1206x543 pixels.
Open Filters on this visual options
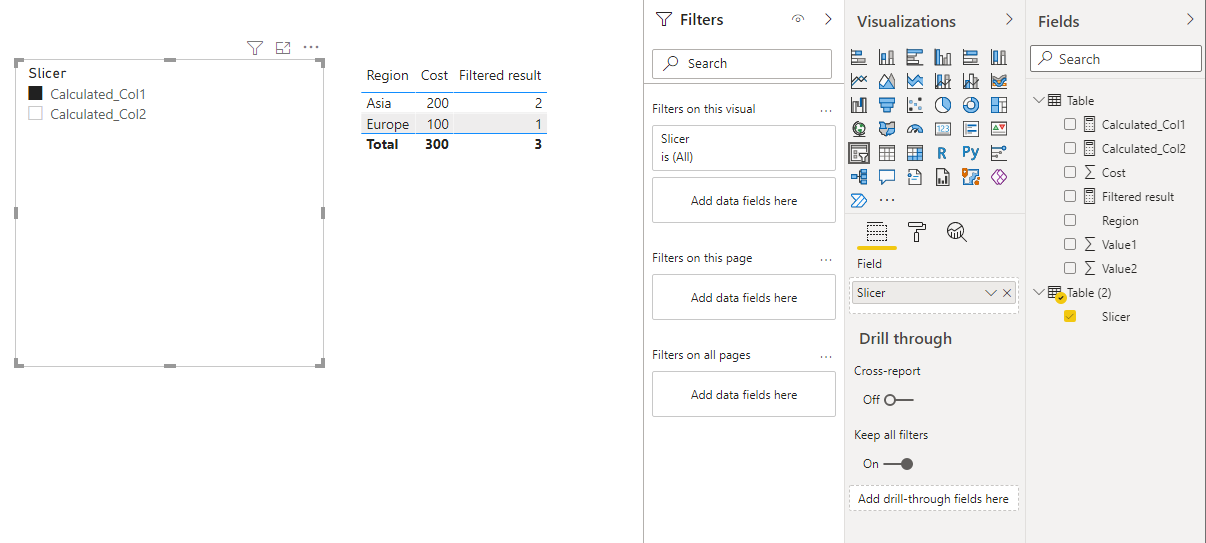click(x=826, y=109)
